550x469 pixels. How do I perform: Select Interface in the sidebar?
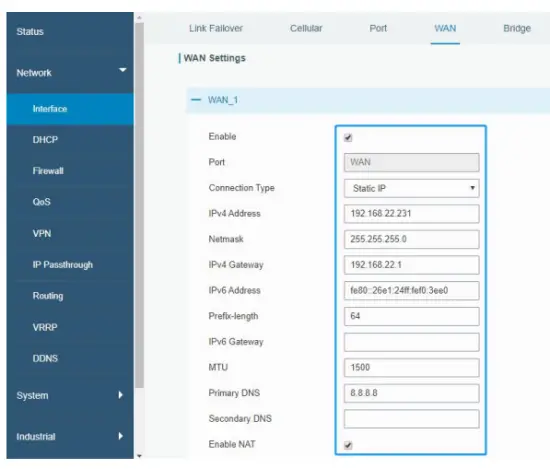[70, 109]
